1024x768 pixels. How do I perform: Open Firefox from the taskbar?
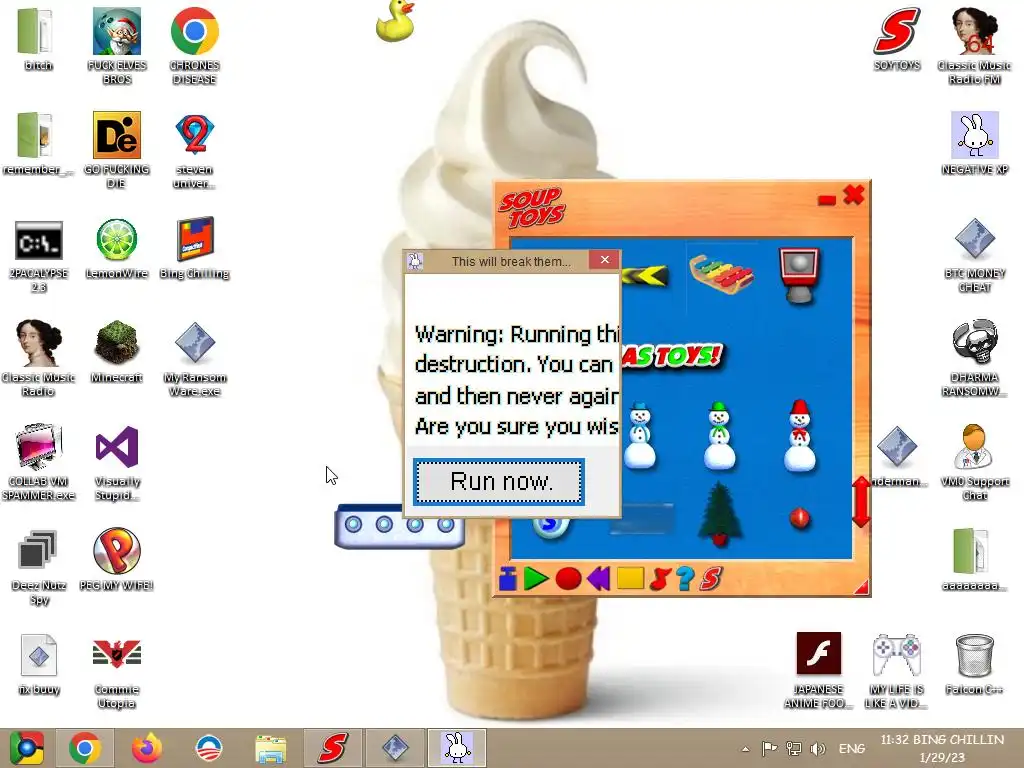147,748
